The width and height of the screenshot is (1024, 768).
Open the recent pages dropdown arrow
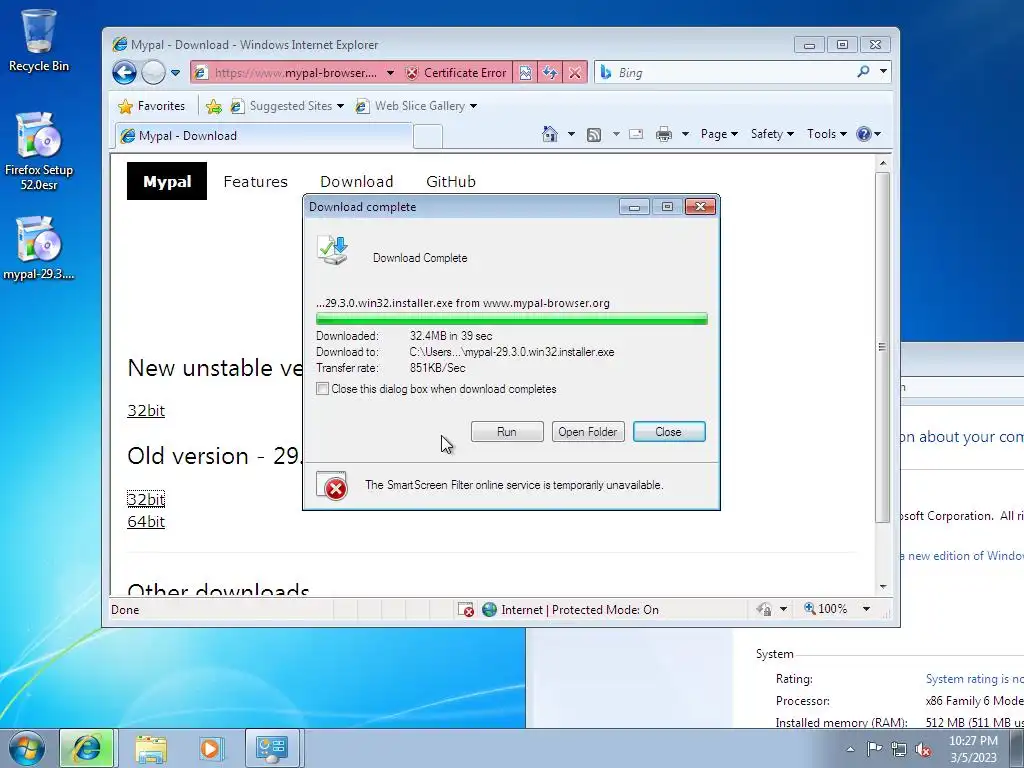click(175, 72)
